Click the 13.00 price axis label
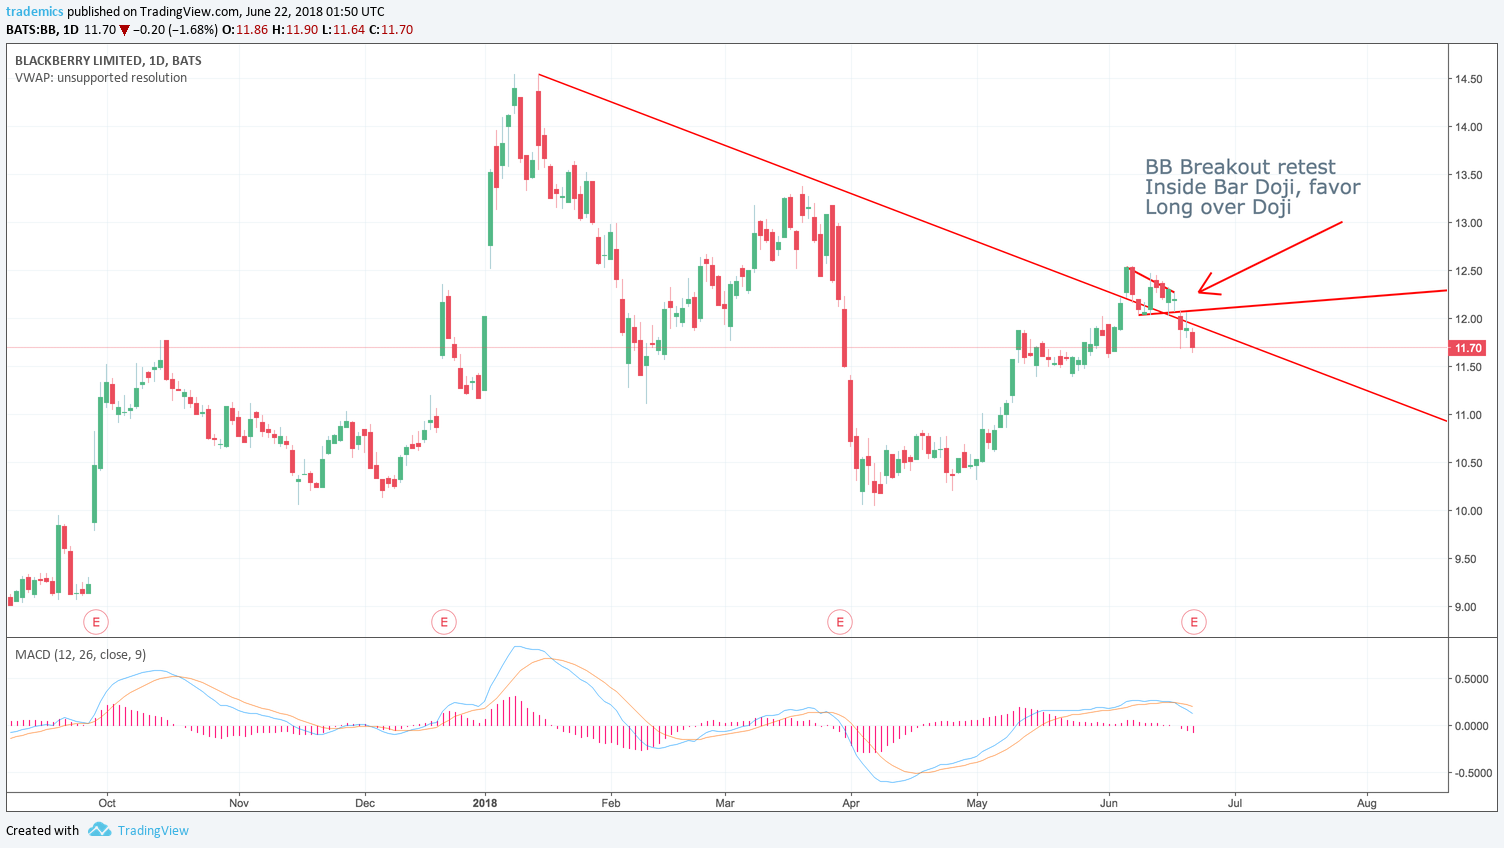 click(1469, 223)
